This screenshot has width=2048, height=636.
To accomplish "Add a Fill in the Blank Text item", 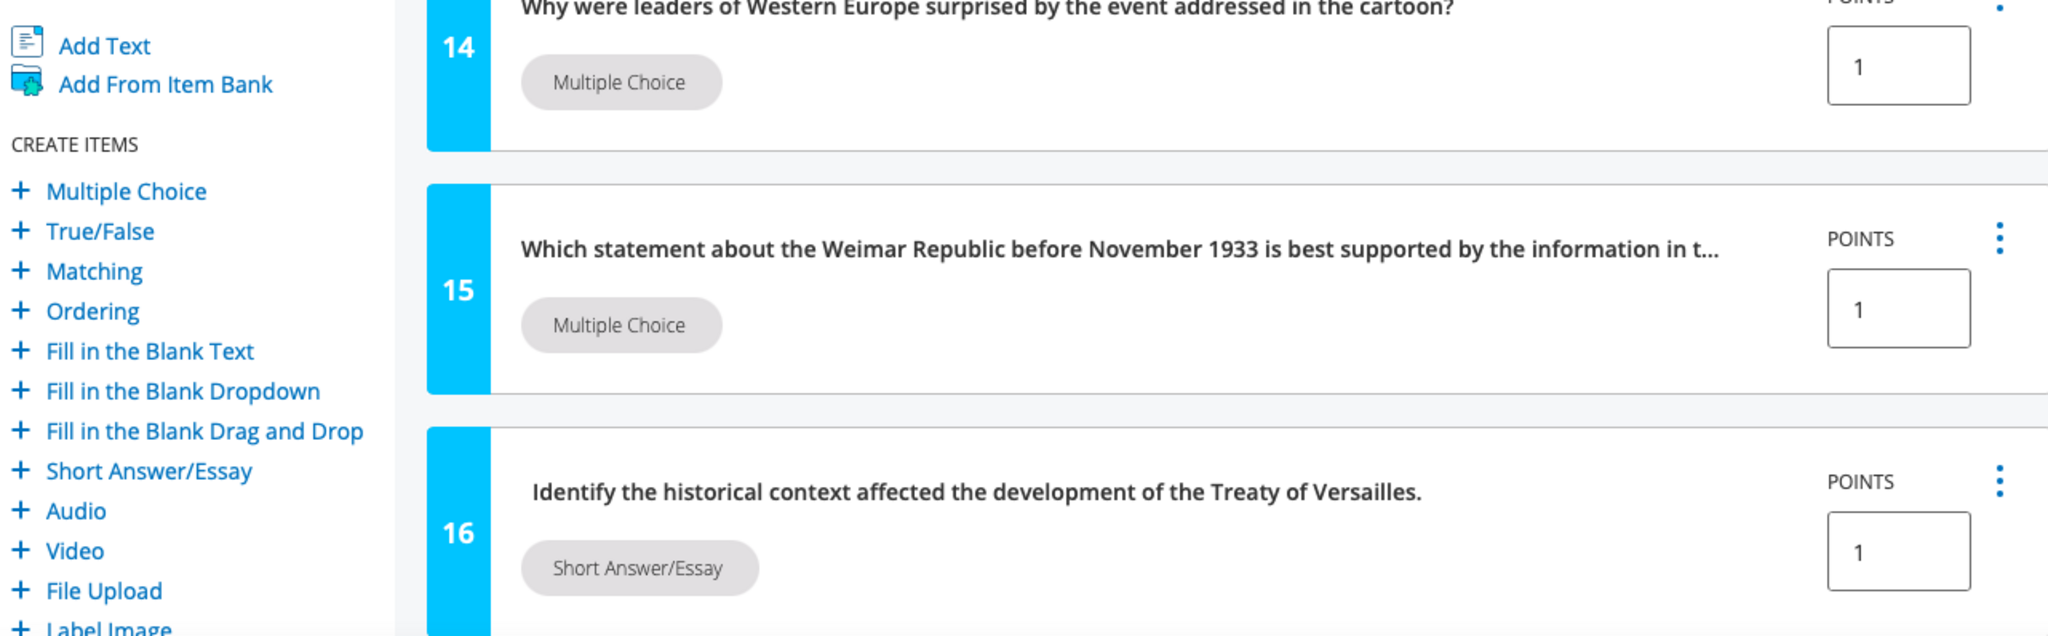I will click(x=149, y=351).
